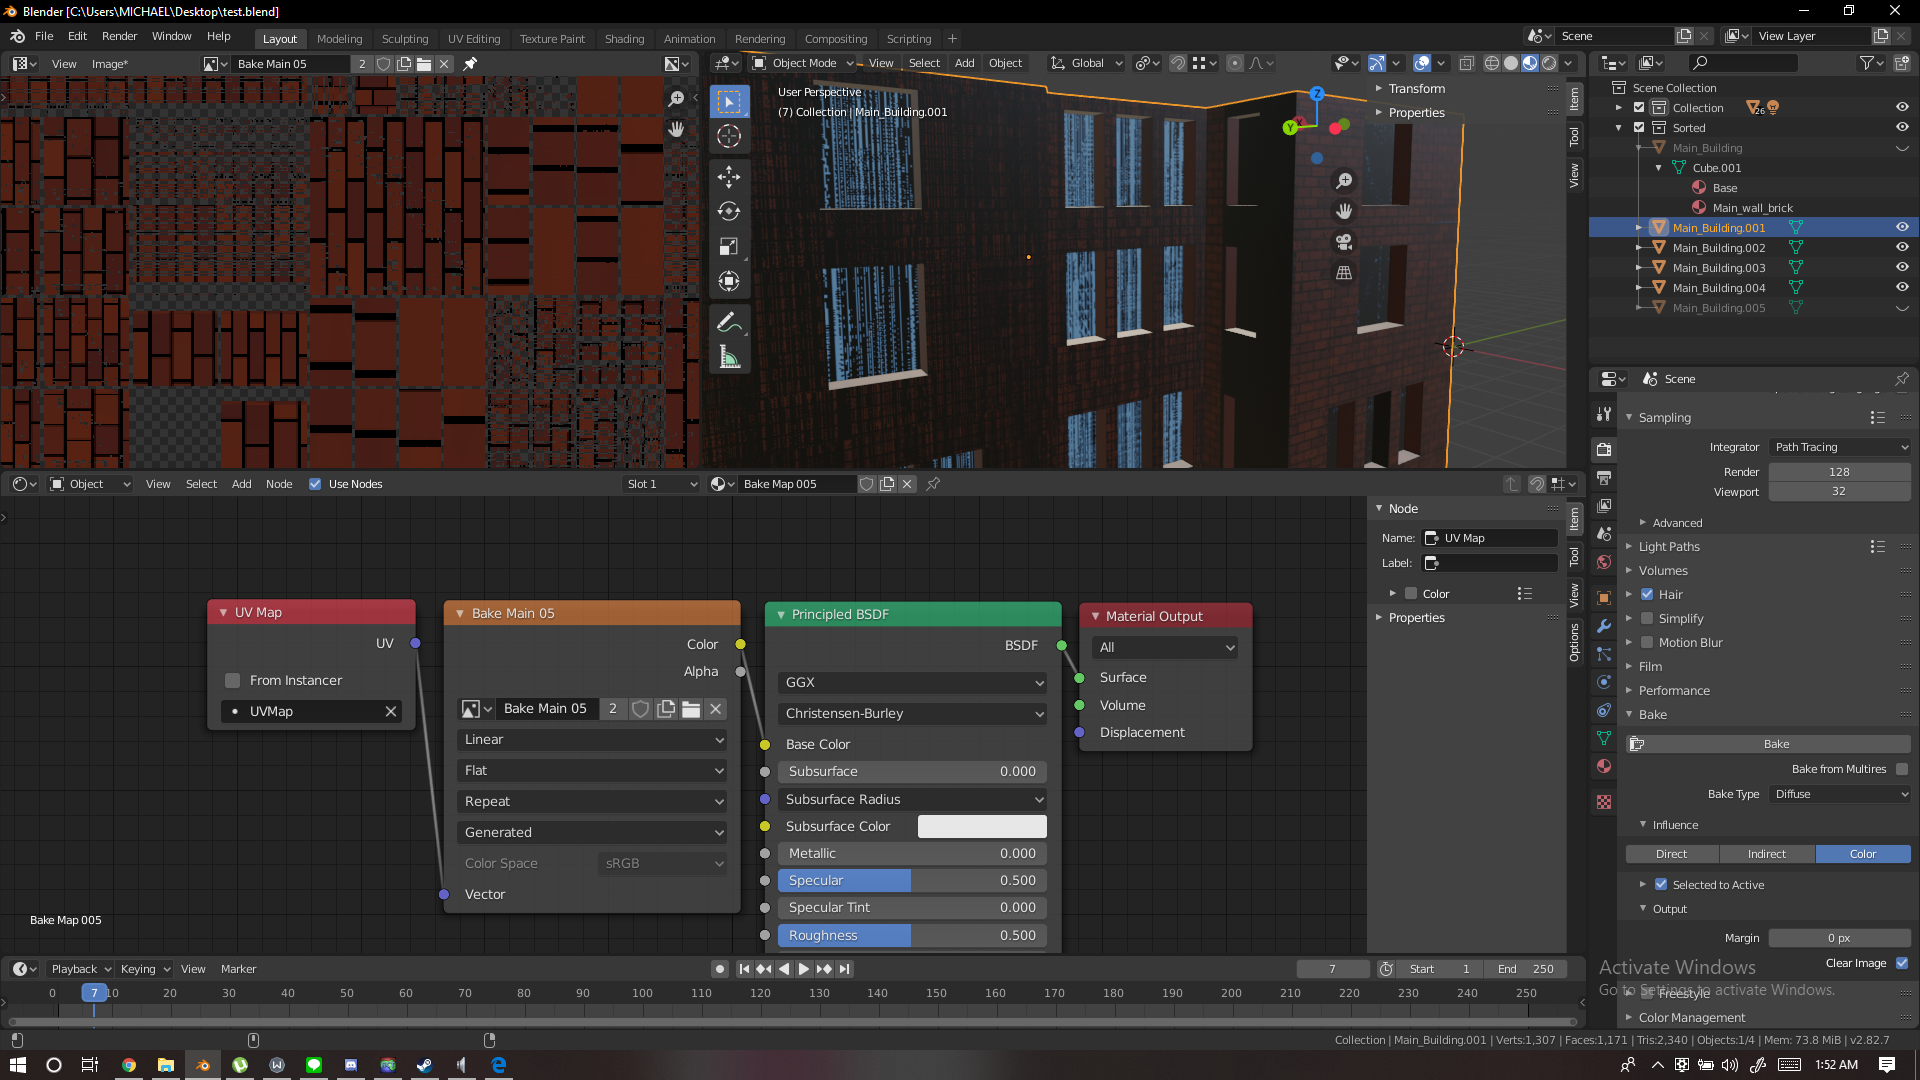
Task: Hide Main_Building.002 with eye icon
Action: pyautogui.click(x=1902, y=247)
